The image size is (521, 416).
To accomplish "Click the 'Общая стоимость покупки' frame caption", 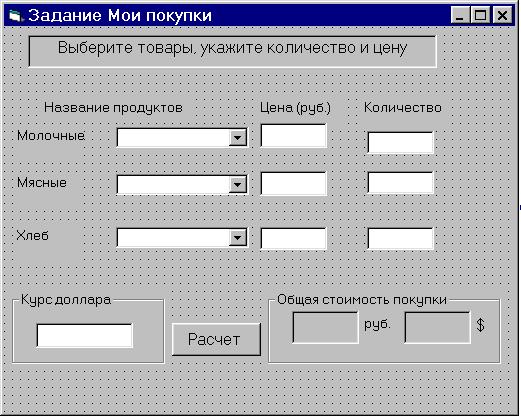I will [x=362, y=300].
